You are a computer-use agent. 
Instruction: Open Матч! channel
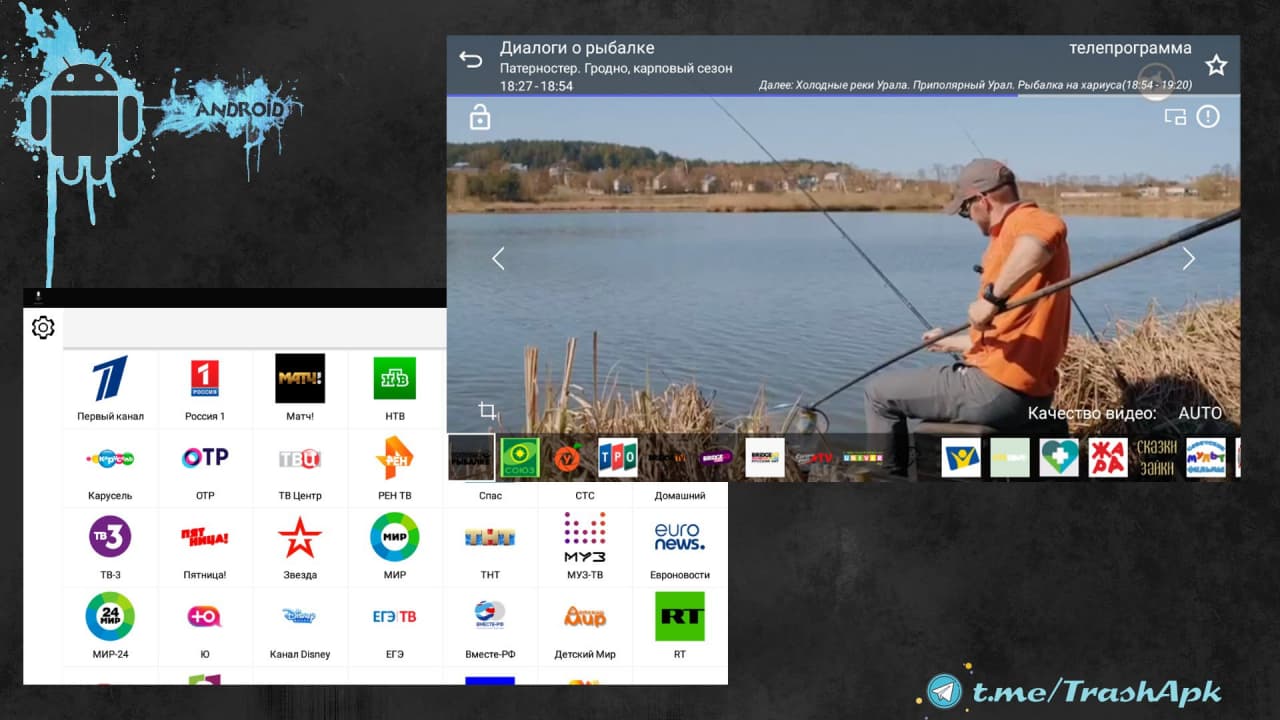(x=300, y=389)
